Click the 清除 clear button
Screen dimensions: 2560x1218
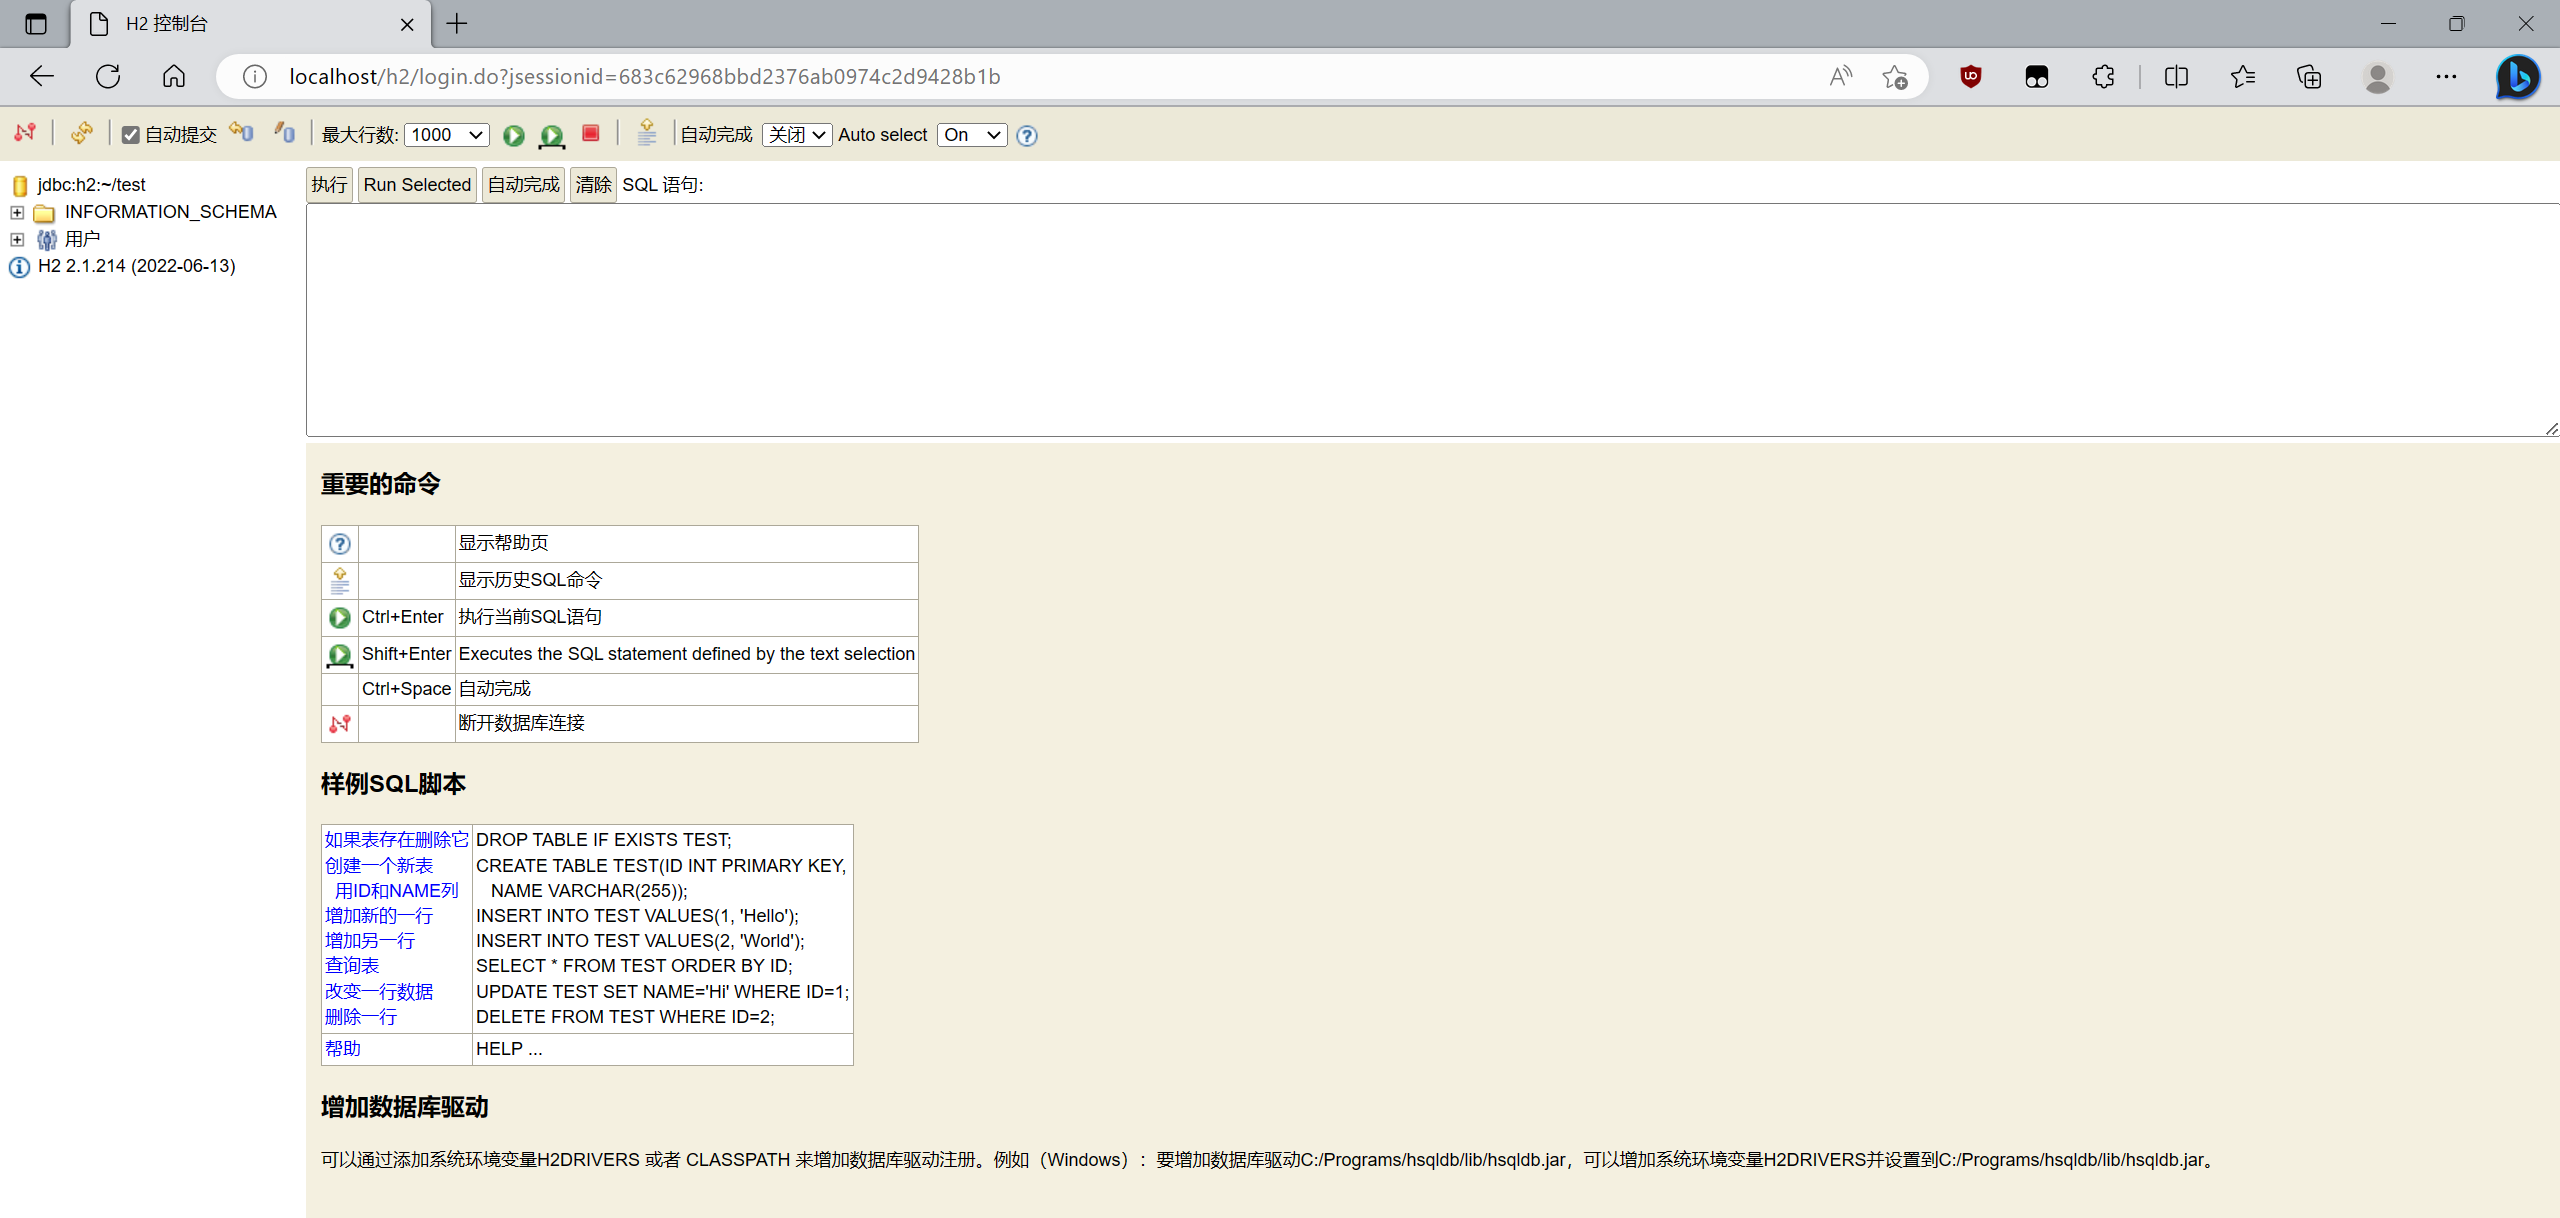(593, 185)
